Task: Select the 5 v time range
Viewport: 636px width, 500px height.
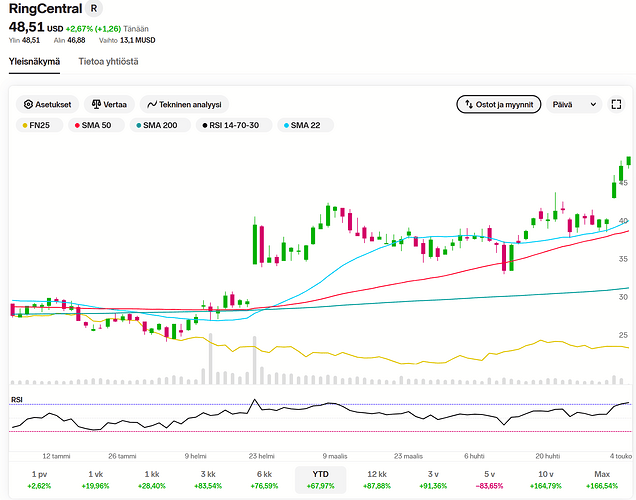Action: coord(489,479)
